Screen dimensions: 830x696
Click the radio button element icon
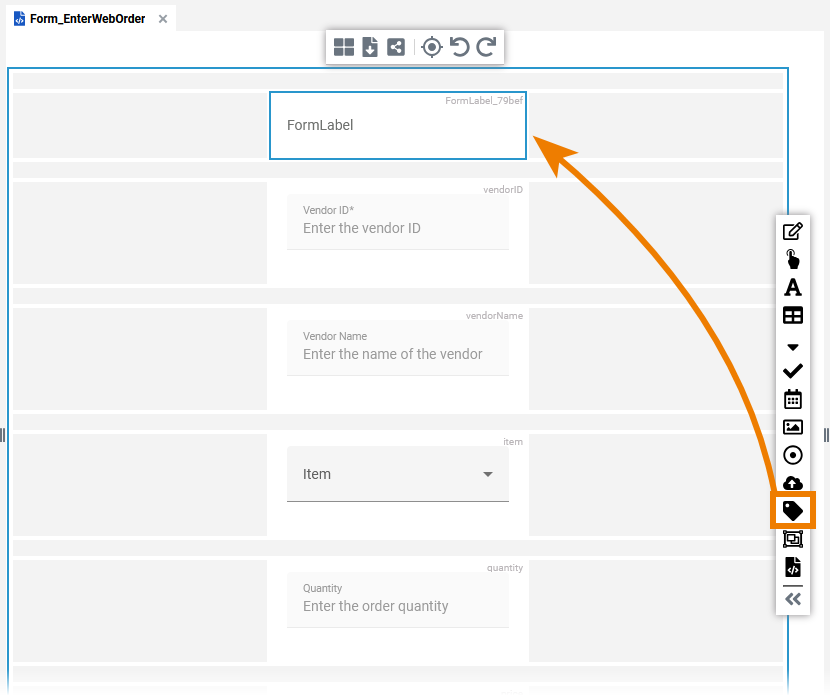tap(793, 455)
